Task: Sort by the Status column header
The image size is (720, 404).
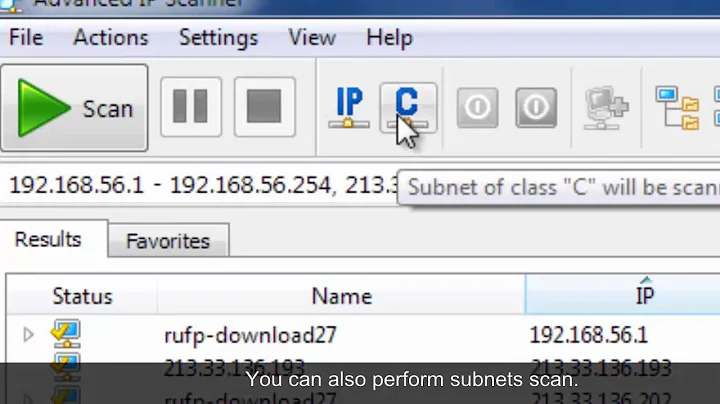Action: click(x=82, y=296)
